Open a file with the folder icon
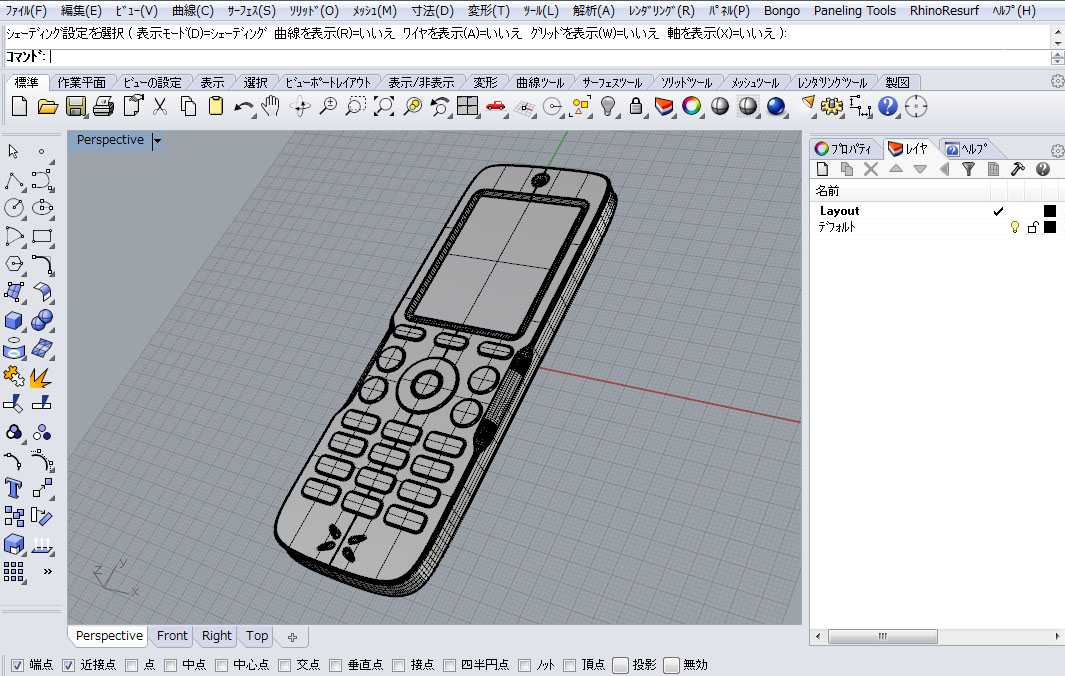The image size is (1065, 676). click(x=48, y=106)
